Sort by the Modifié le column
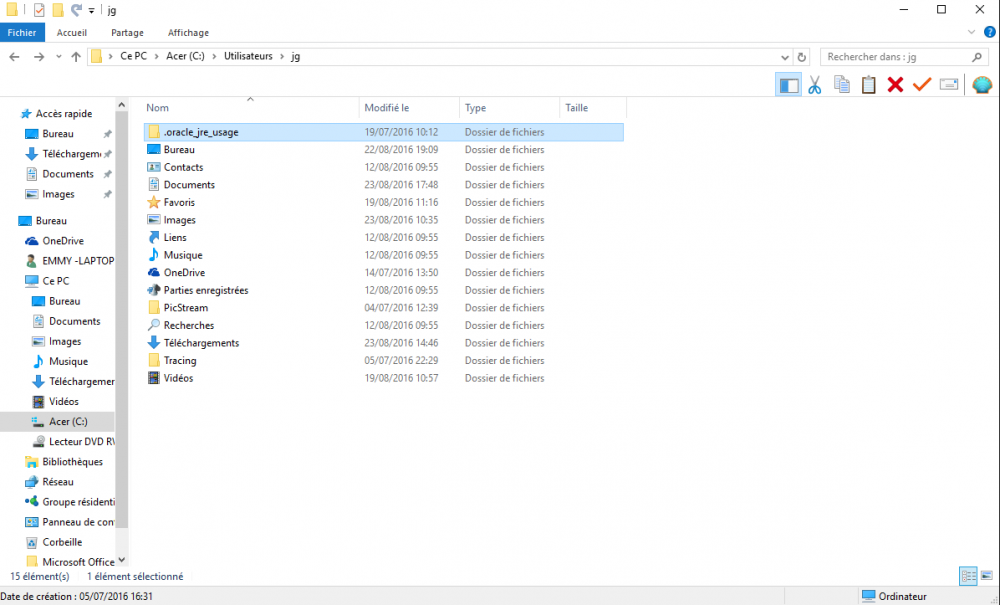1000x605 pixels. 387,108
